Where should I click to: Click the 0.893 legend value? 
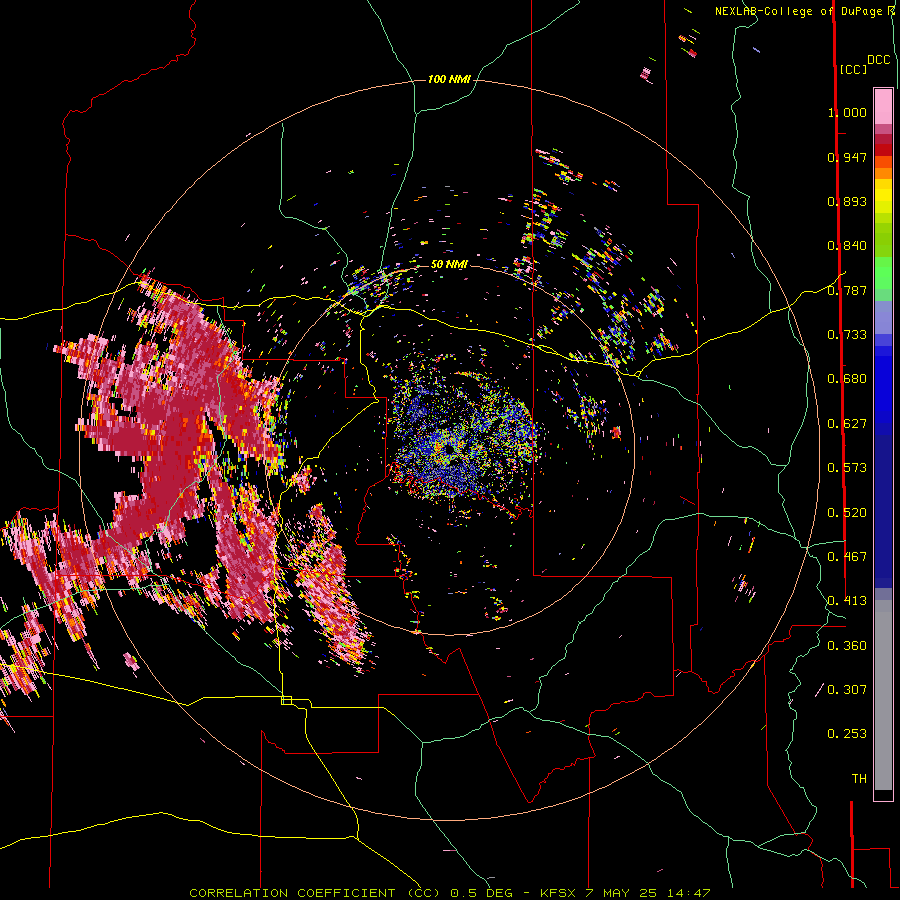(x=847, y=201)
